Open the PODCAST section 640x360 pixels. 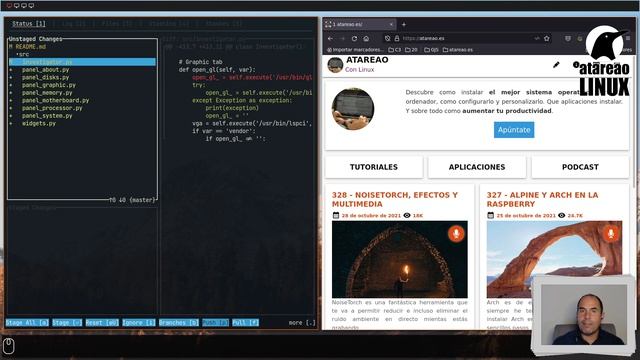point(580,167)
